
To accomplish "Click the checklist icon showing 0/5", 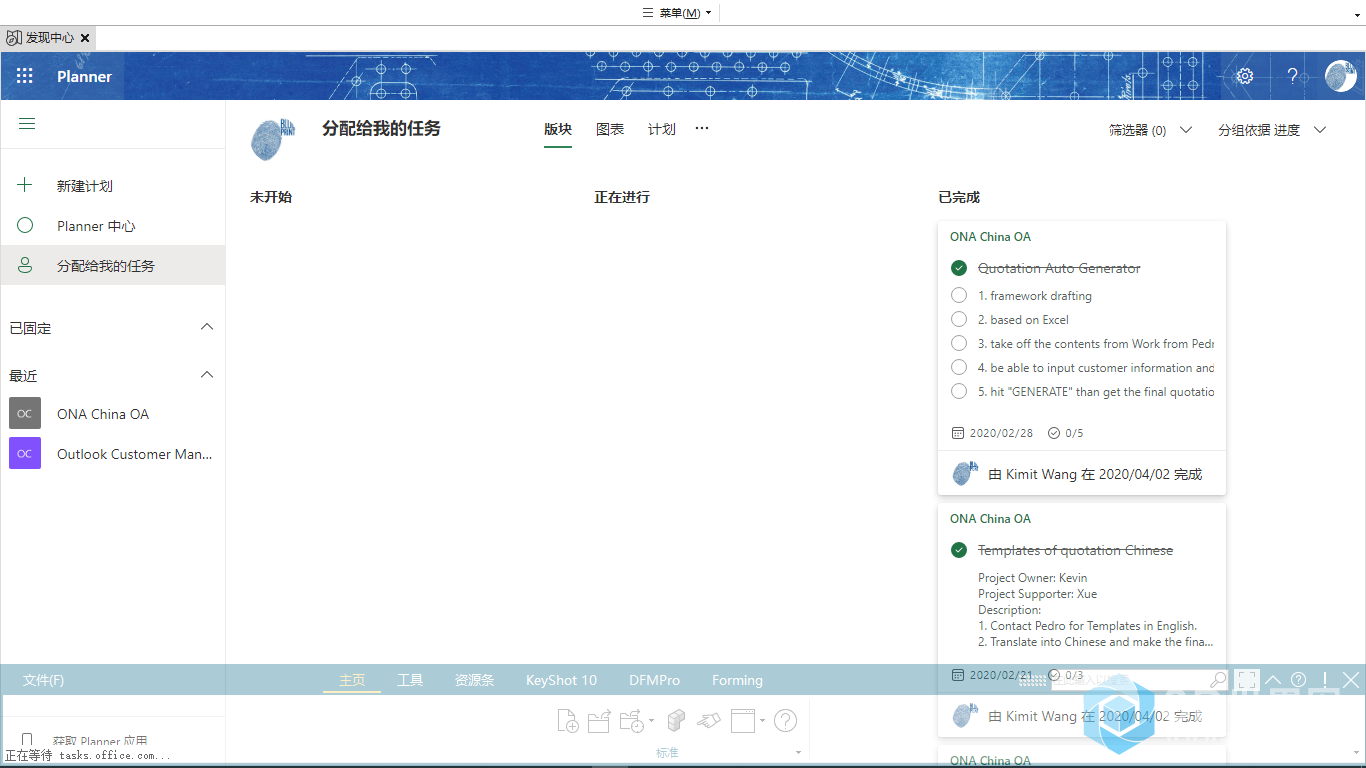I will tap(1054, 433).
